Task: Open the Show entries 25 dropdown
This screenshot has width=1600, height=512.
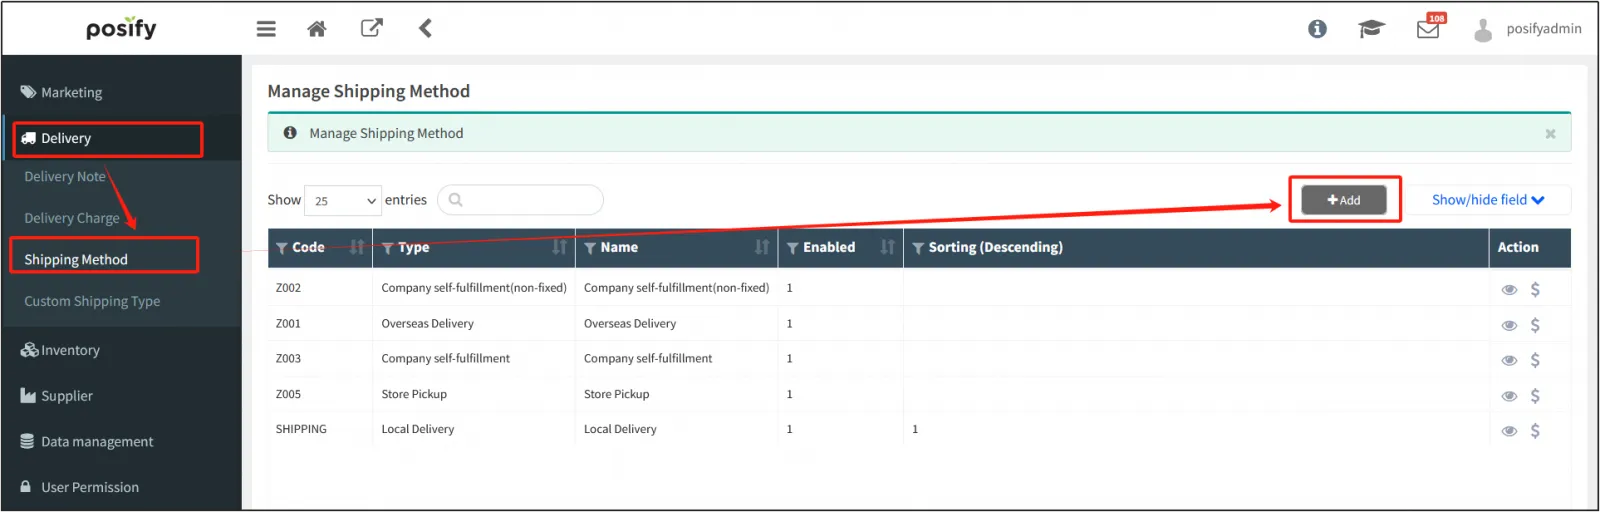Action: point(343,201)
